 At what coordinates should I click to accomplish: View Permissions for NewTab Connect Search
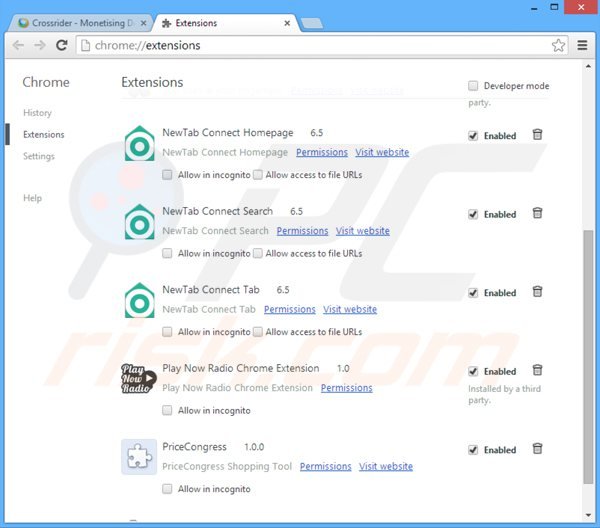point(302,231)
